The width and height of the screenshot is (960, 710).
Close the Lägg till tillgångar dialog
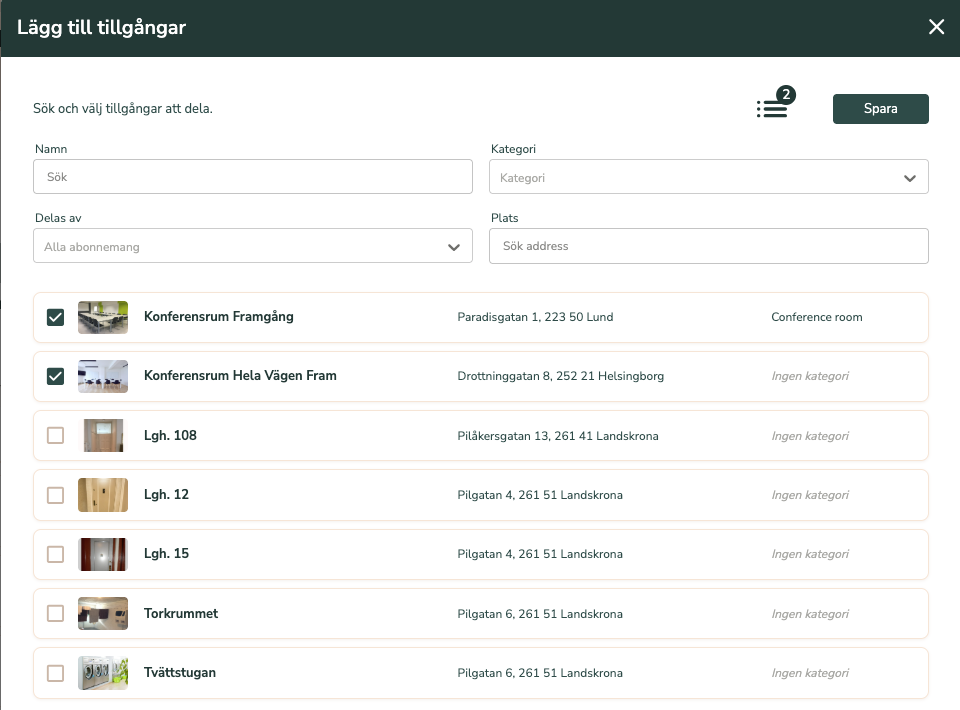click(936, 27)
